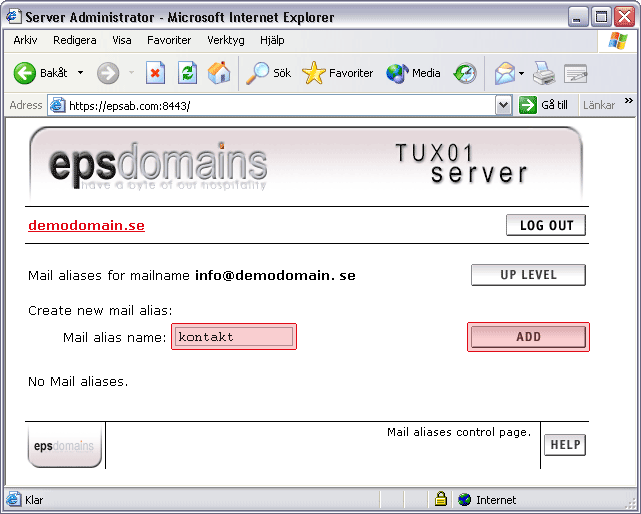Click the HELP button in footer

(565, 445)
